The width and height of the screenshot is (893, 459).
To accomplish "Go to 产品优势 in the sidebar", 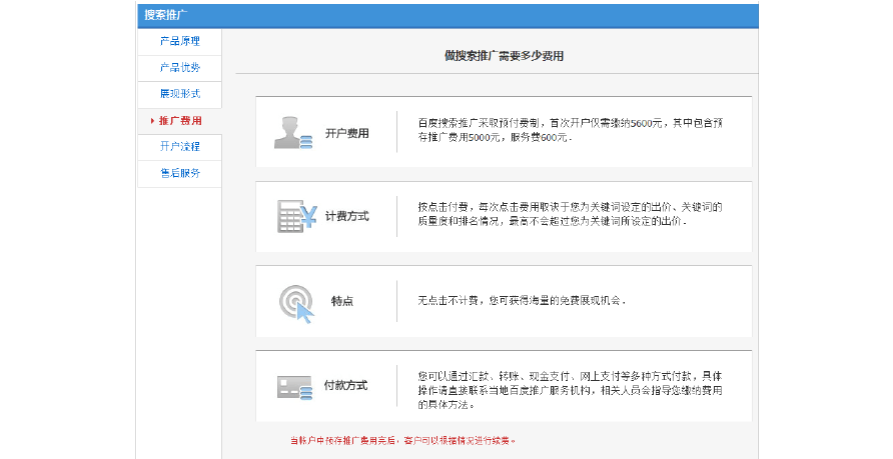I will coord(180,68).
